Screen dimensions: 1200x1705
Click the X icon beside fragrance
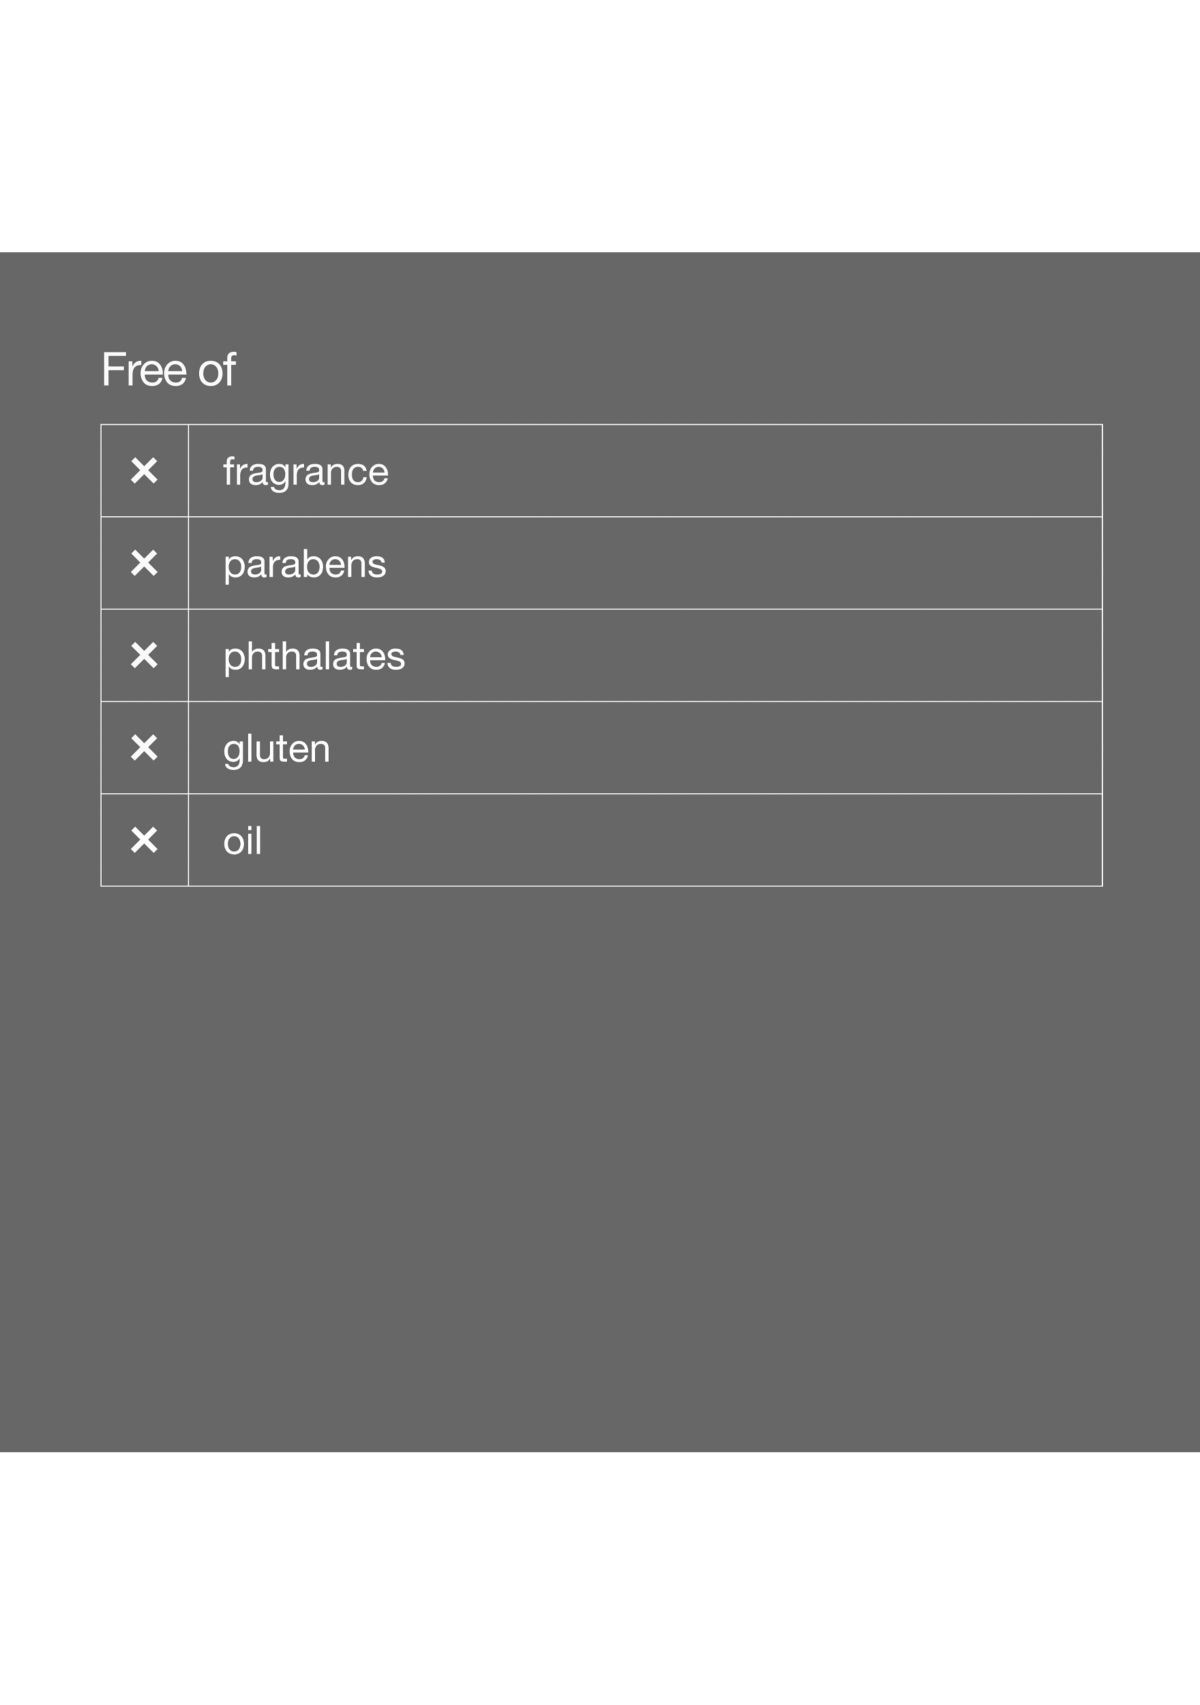[144, 471]
